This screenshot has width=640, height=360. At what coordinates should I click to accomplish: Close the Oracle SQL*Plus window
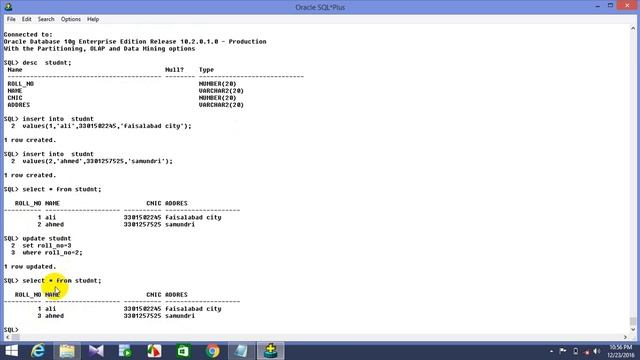tap(628, 5)
